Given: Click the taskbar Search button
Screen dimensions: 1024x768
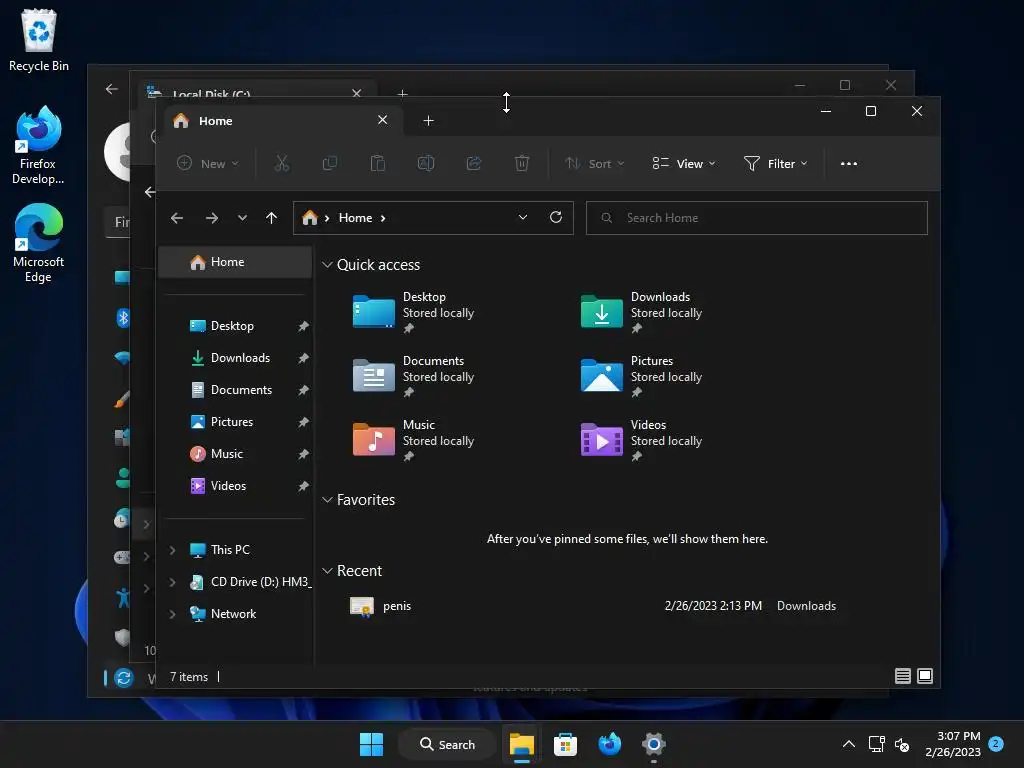Looking at the screenshot, I should [447, 744].
